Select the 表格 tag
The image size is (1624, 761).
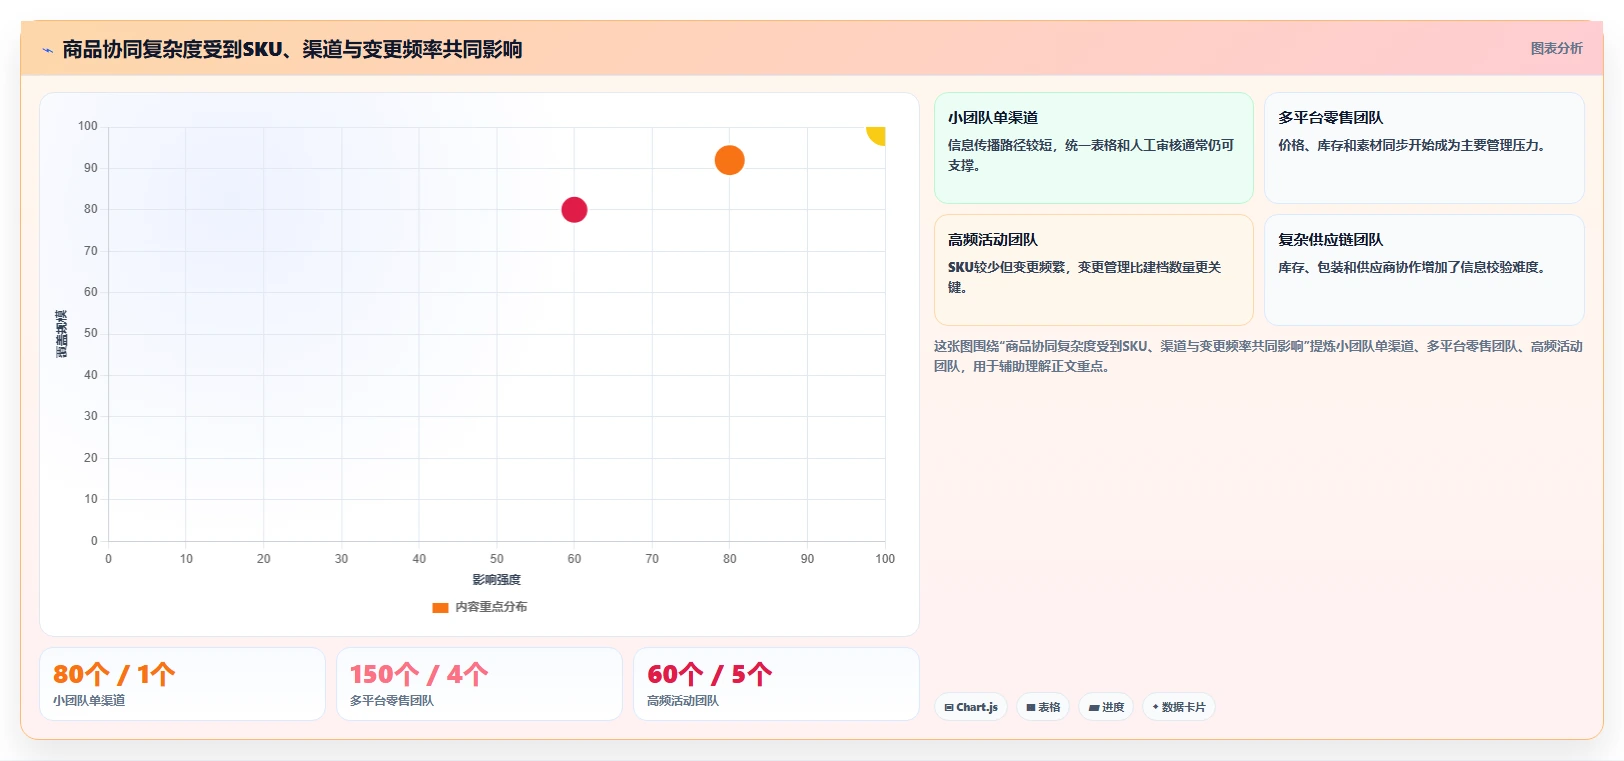pos(1043,707)
